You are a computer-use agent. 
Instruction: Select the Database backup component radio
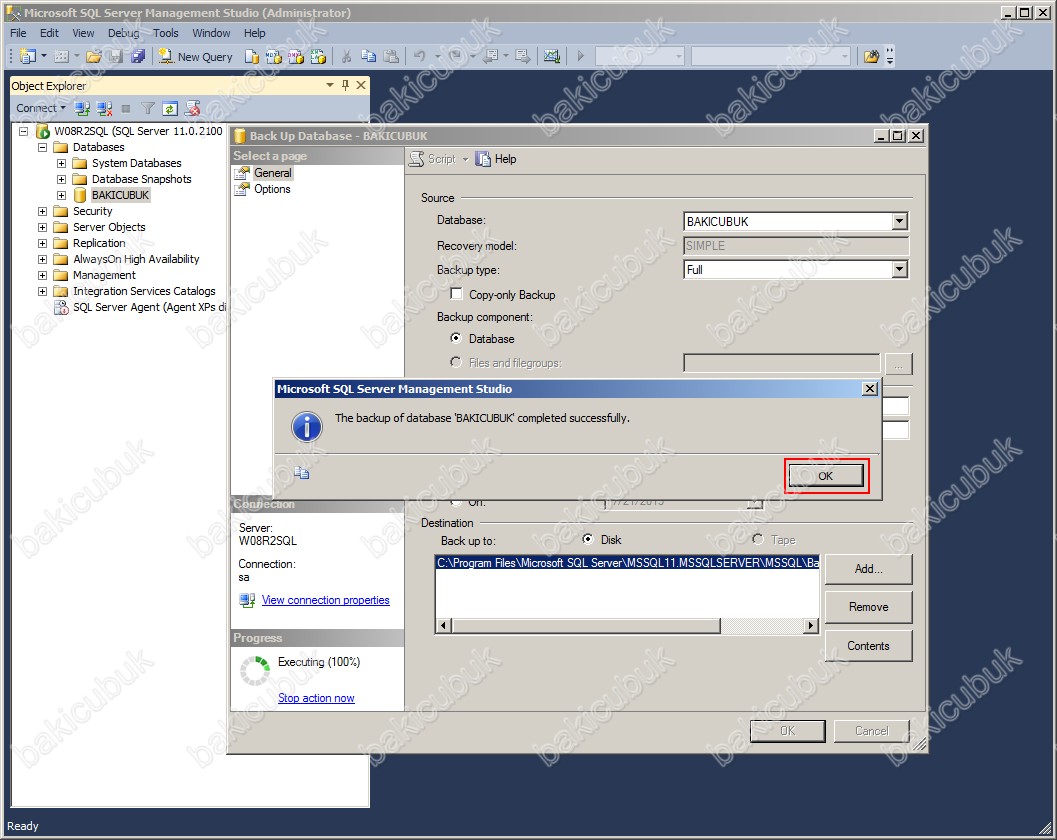(x=456, y=338)
